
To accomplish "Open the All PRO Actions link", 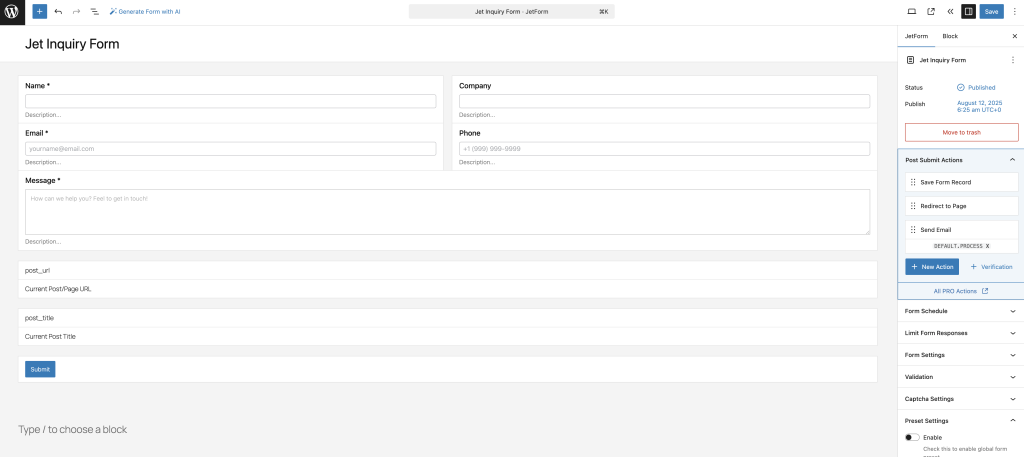I will (x=961, y=291).
